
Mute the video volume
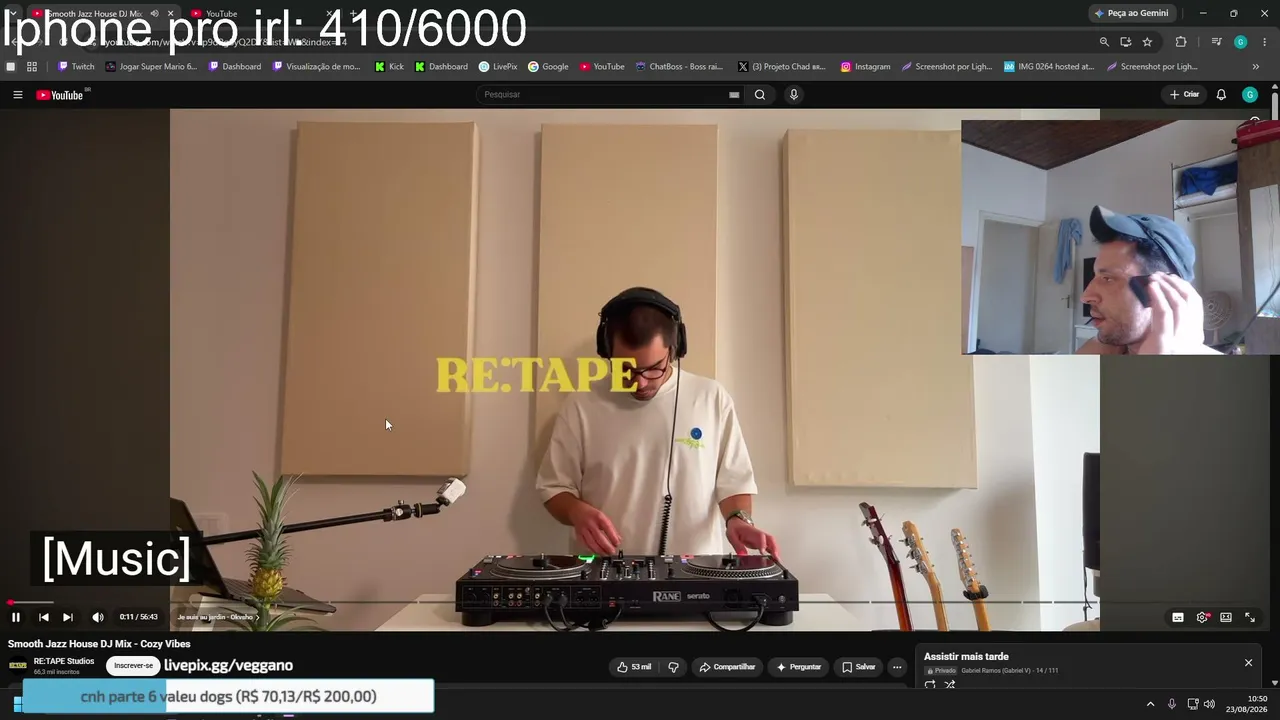coord(97,617)
